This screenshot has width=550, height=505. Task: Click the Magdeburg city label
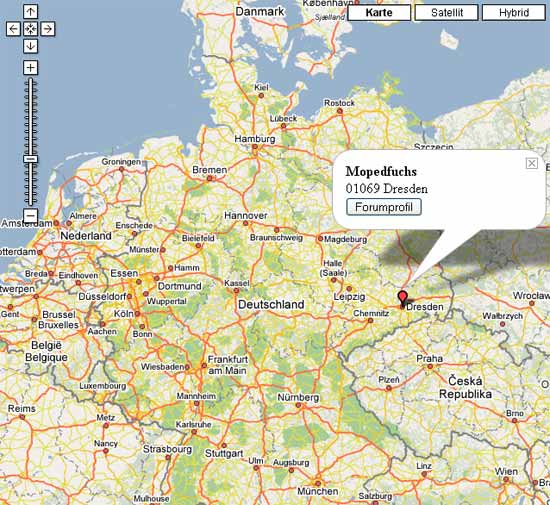pos(345,239)
